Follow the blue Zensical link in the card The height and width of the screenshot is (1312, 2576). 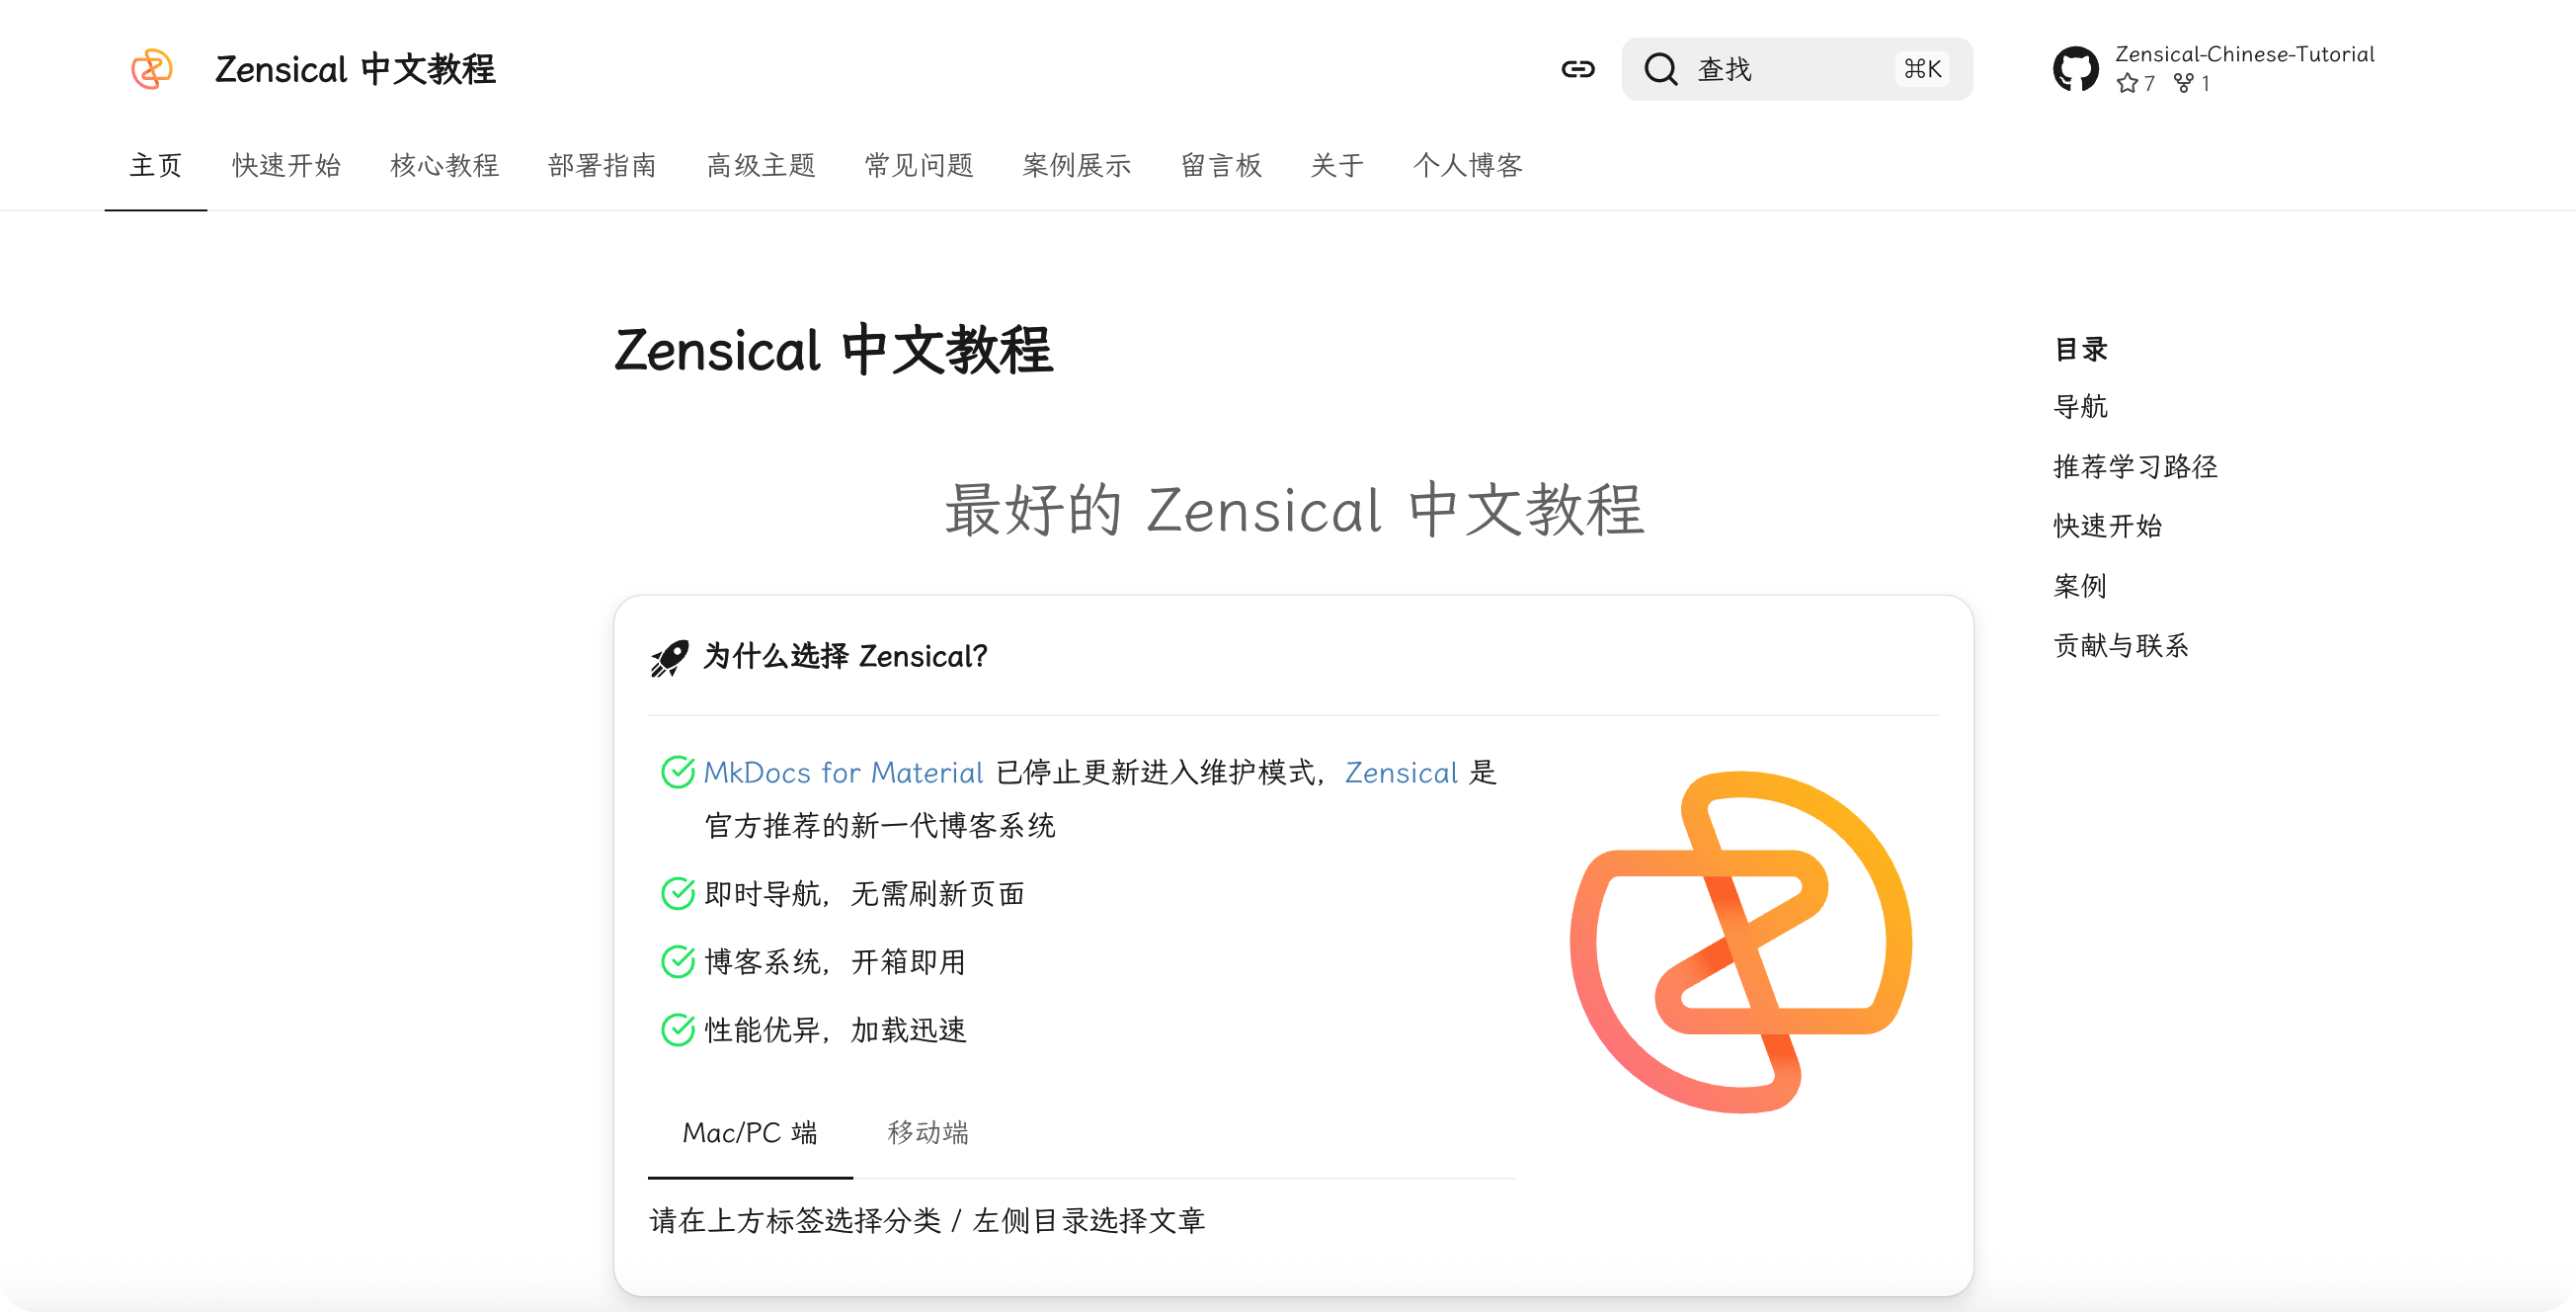click(x=1401, y=772)
